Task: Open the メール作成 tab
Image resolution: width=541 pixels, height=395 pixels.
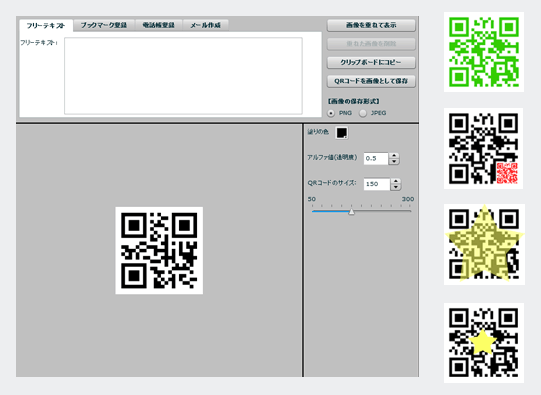Action: (206, 25)
